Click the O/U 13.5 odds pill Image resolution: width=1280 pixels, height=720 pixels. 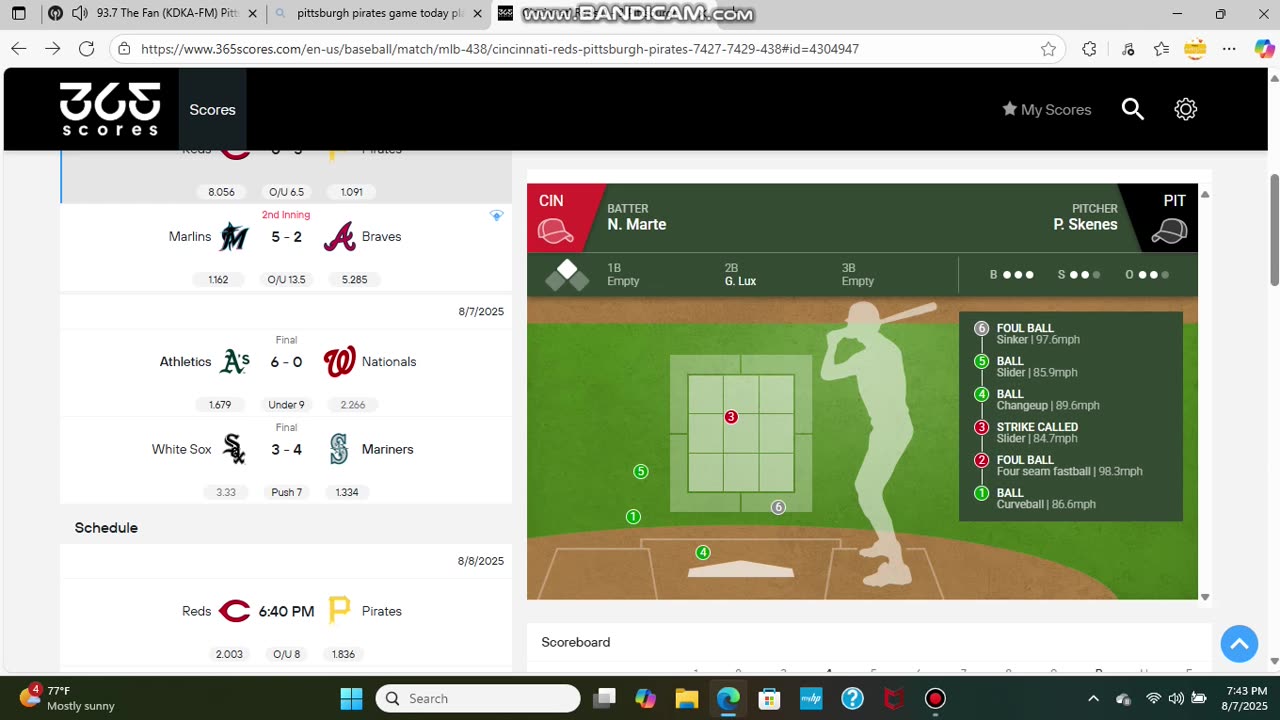click(286, 280)
